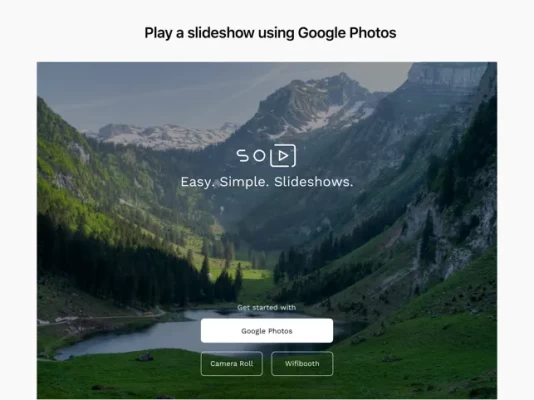
Task: Click the 'Get started with' label
Action: 267,307
